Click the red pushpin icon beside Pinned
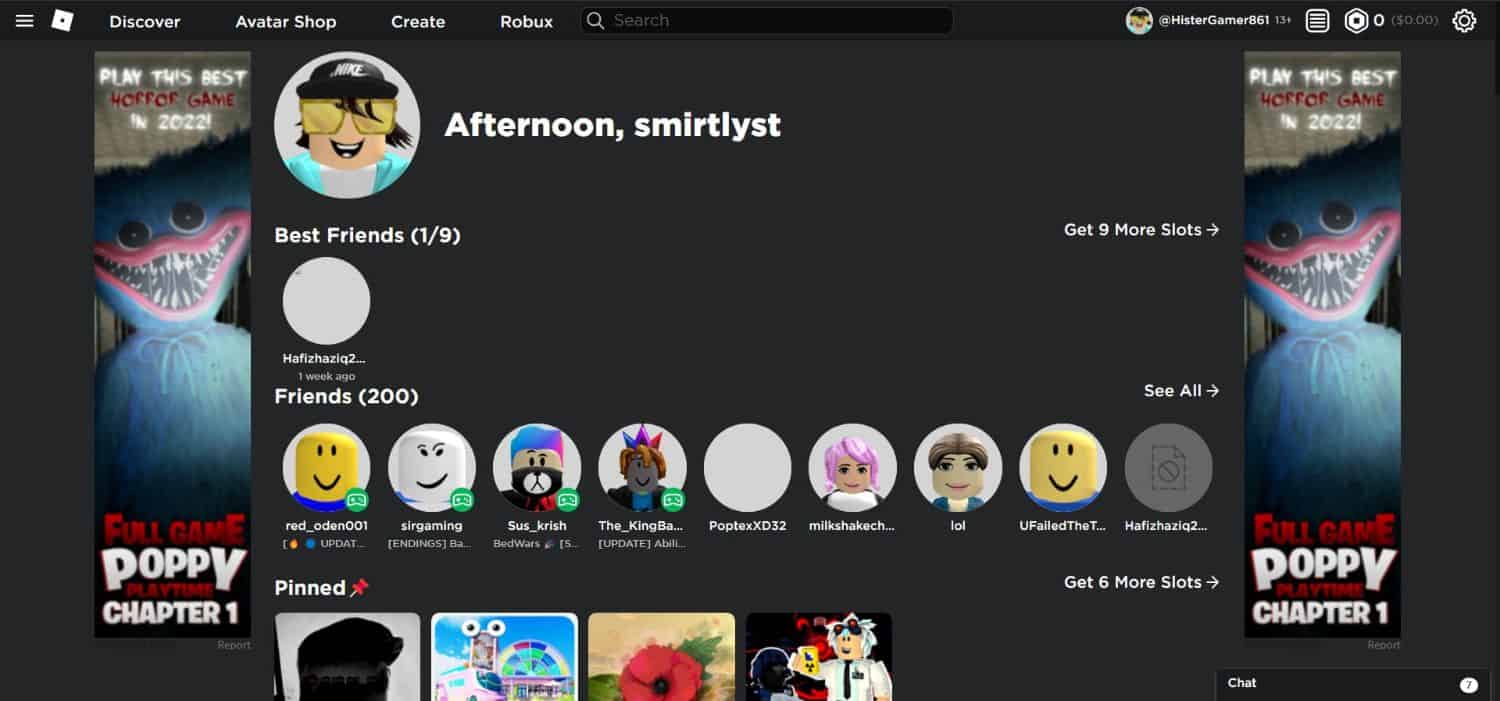Viewport: 1500px width, 701px height. click(x=359, y=588)
